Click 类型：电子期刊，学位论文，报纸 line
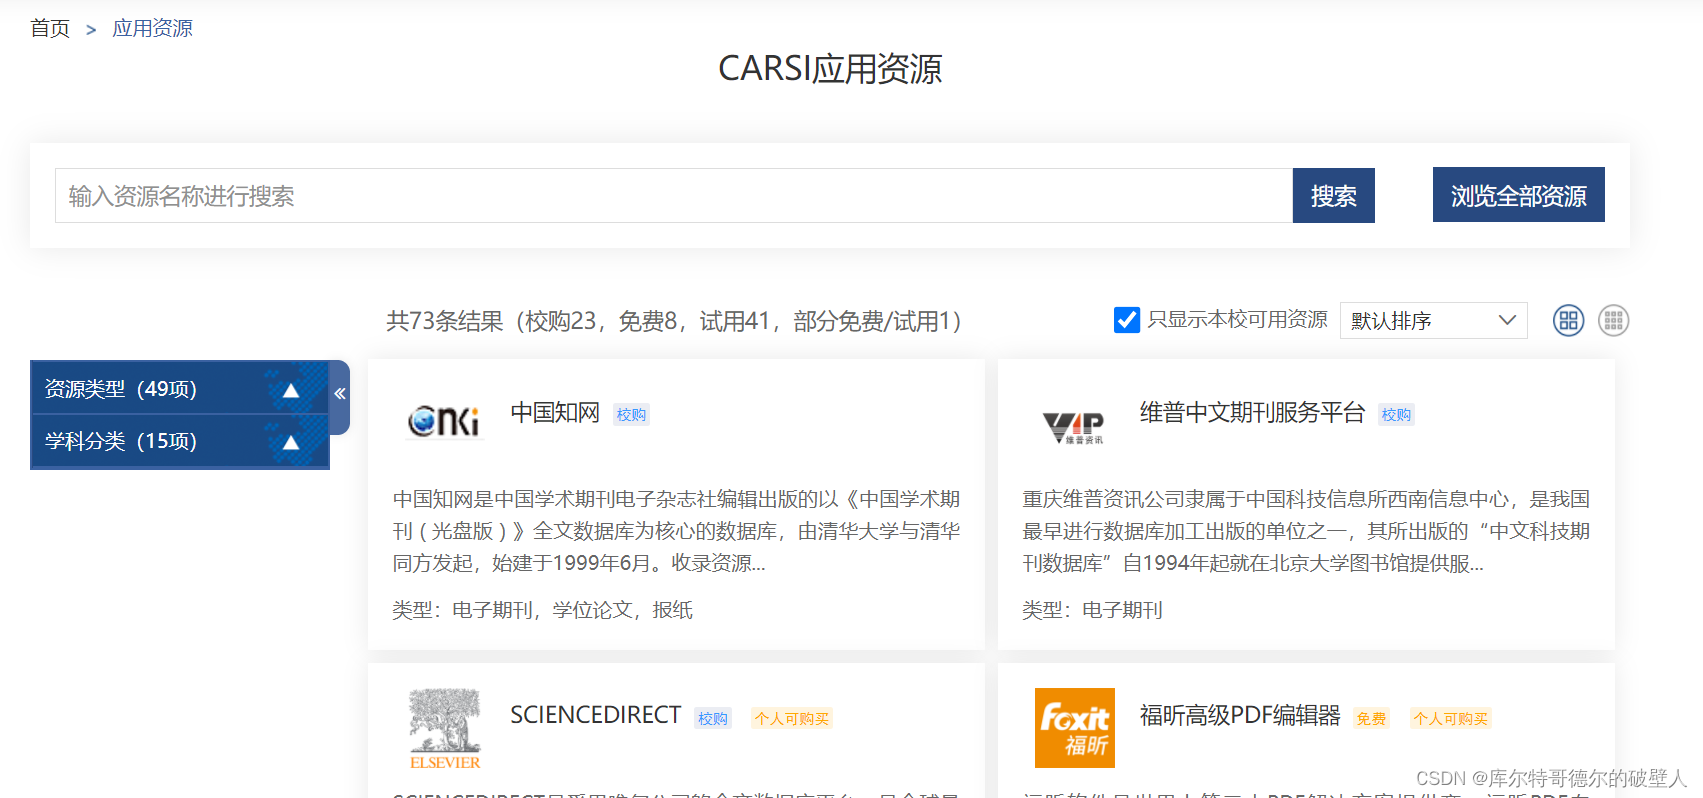The width and height of the screenshot is (1703, 798). (542, 610)
